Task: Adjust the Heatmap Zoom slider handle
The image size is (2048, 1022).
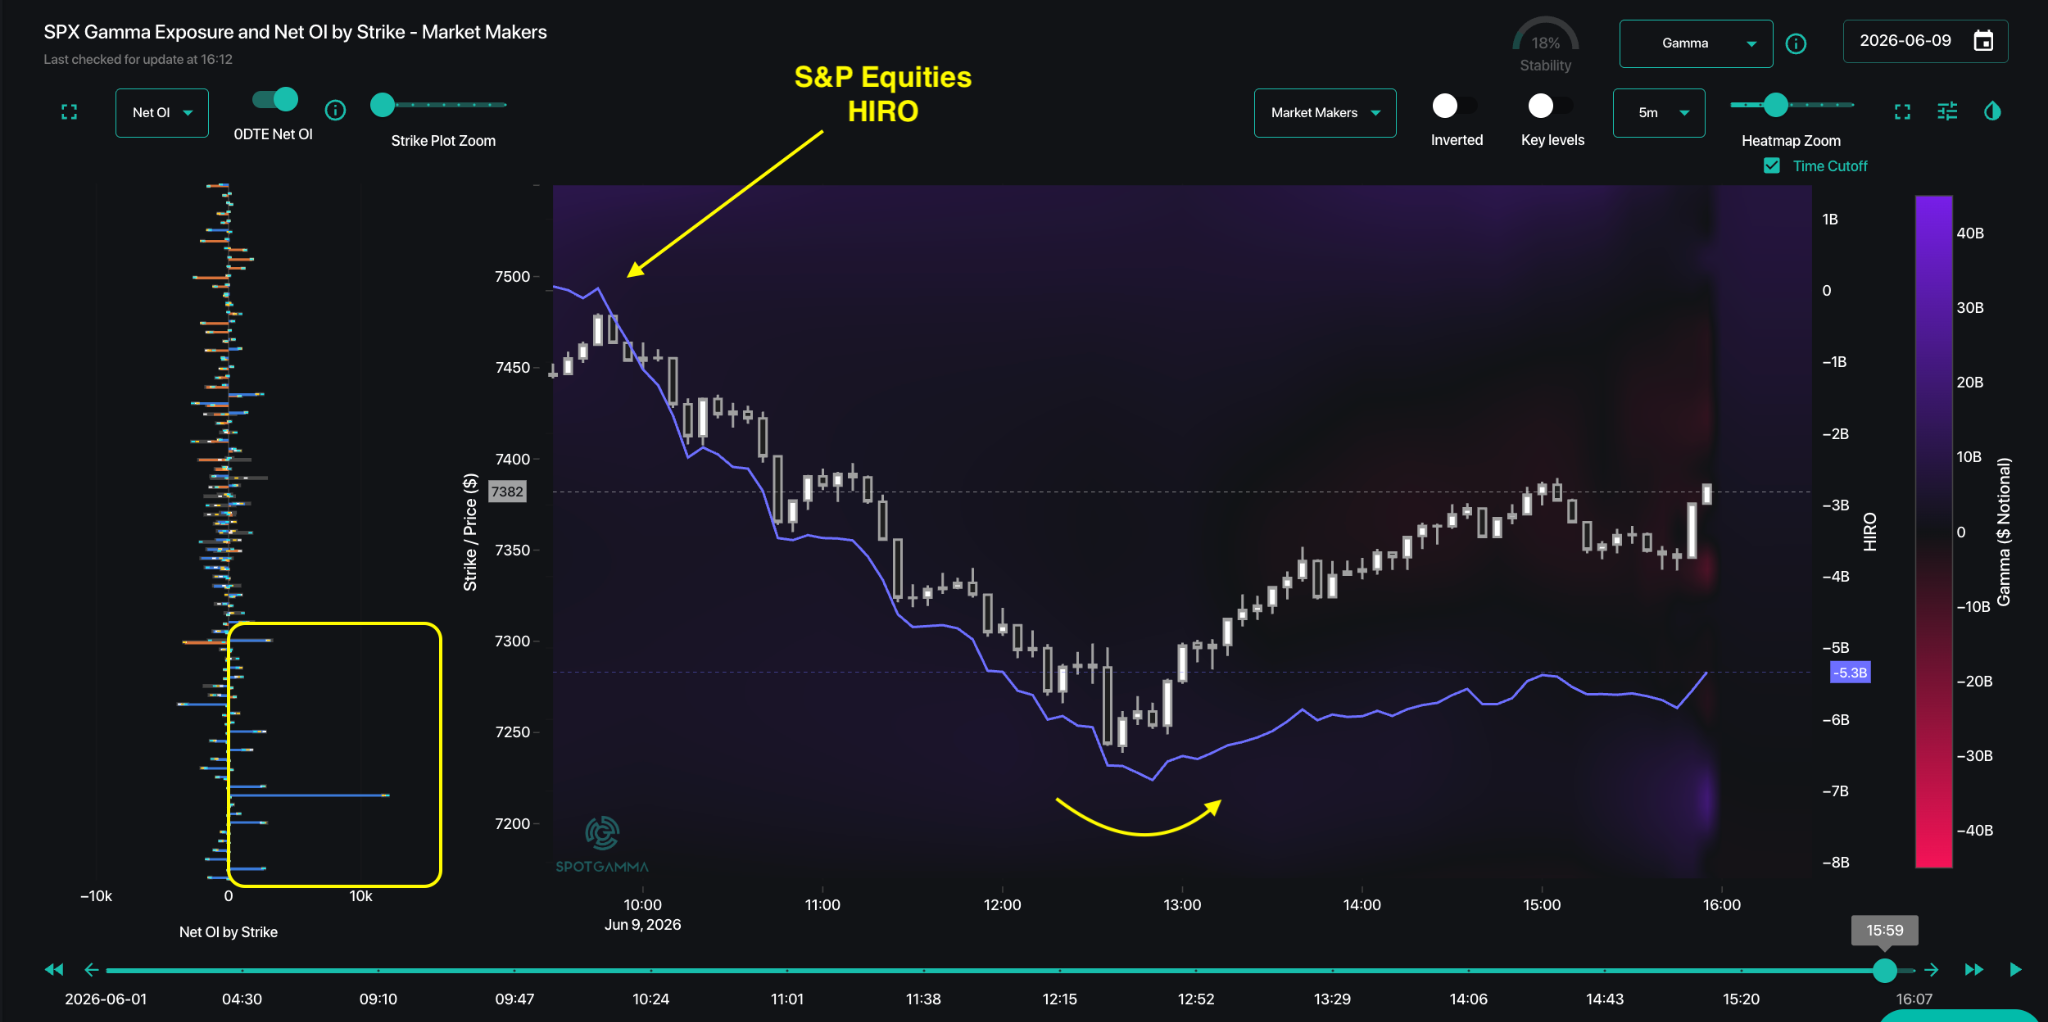Action: click(1776, 104)
